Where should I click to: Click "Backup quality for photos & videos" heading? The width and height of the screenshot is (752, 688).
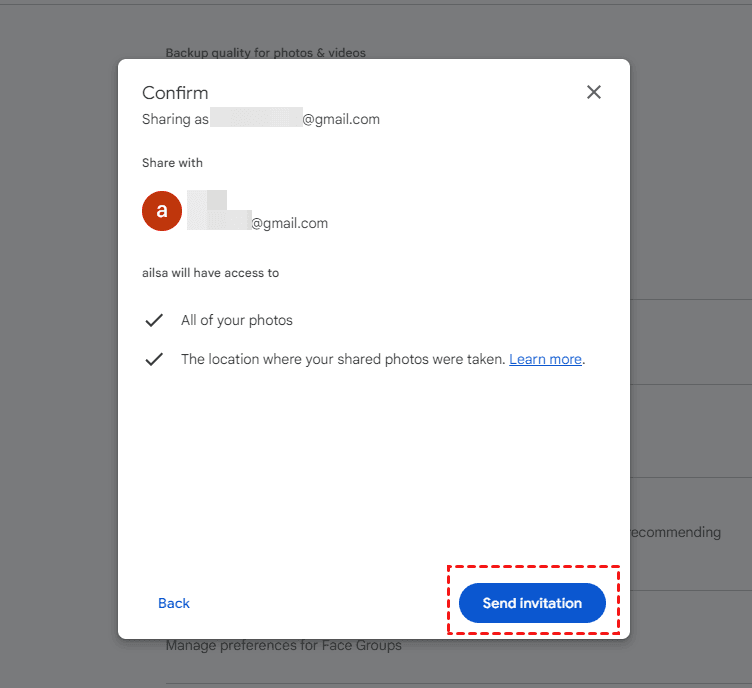(x=265, y=53)
